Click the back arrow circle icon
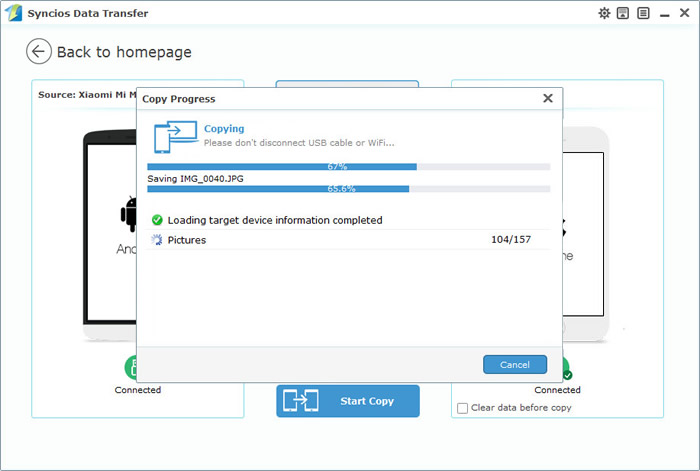 pos(39,51)
